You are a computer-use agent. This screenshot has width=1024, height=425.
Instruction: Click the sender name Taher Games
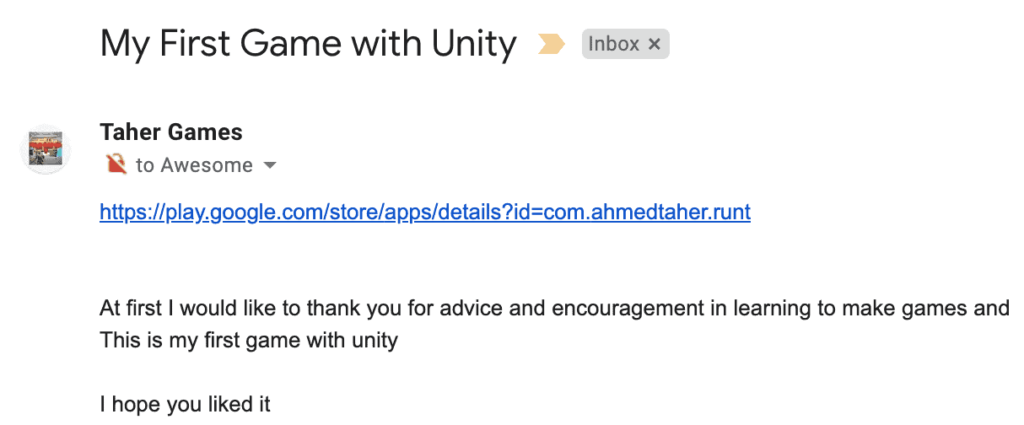coord(171,133)
